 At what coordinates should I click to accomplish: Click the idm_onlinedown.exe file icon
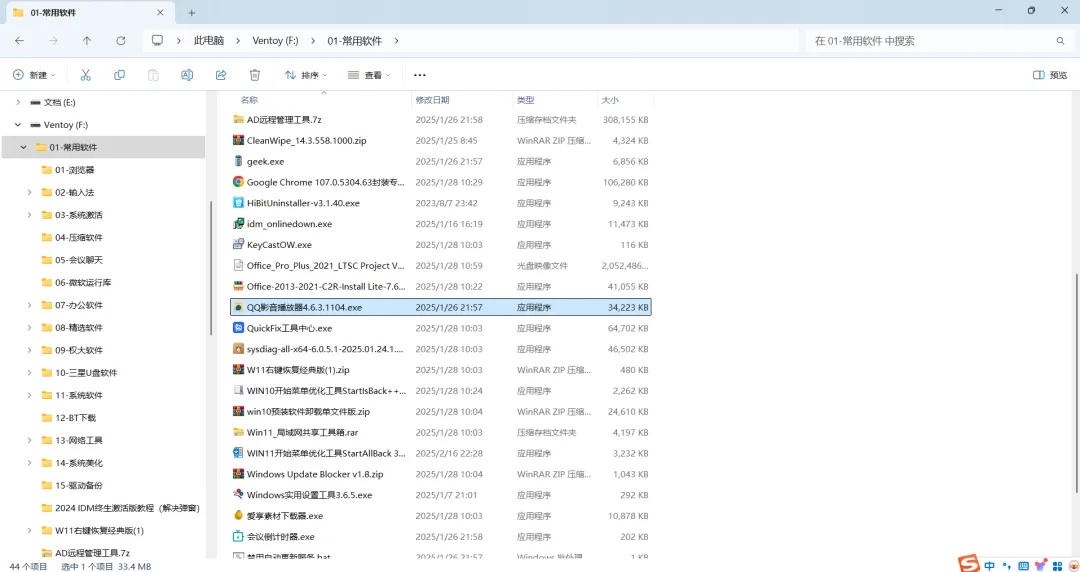[x=238, y=224]
